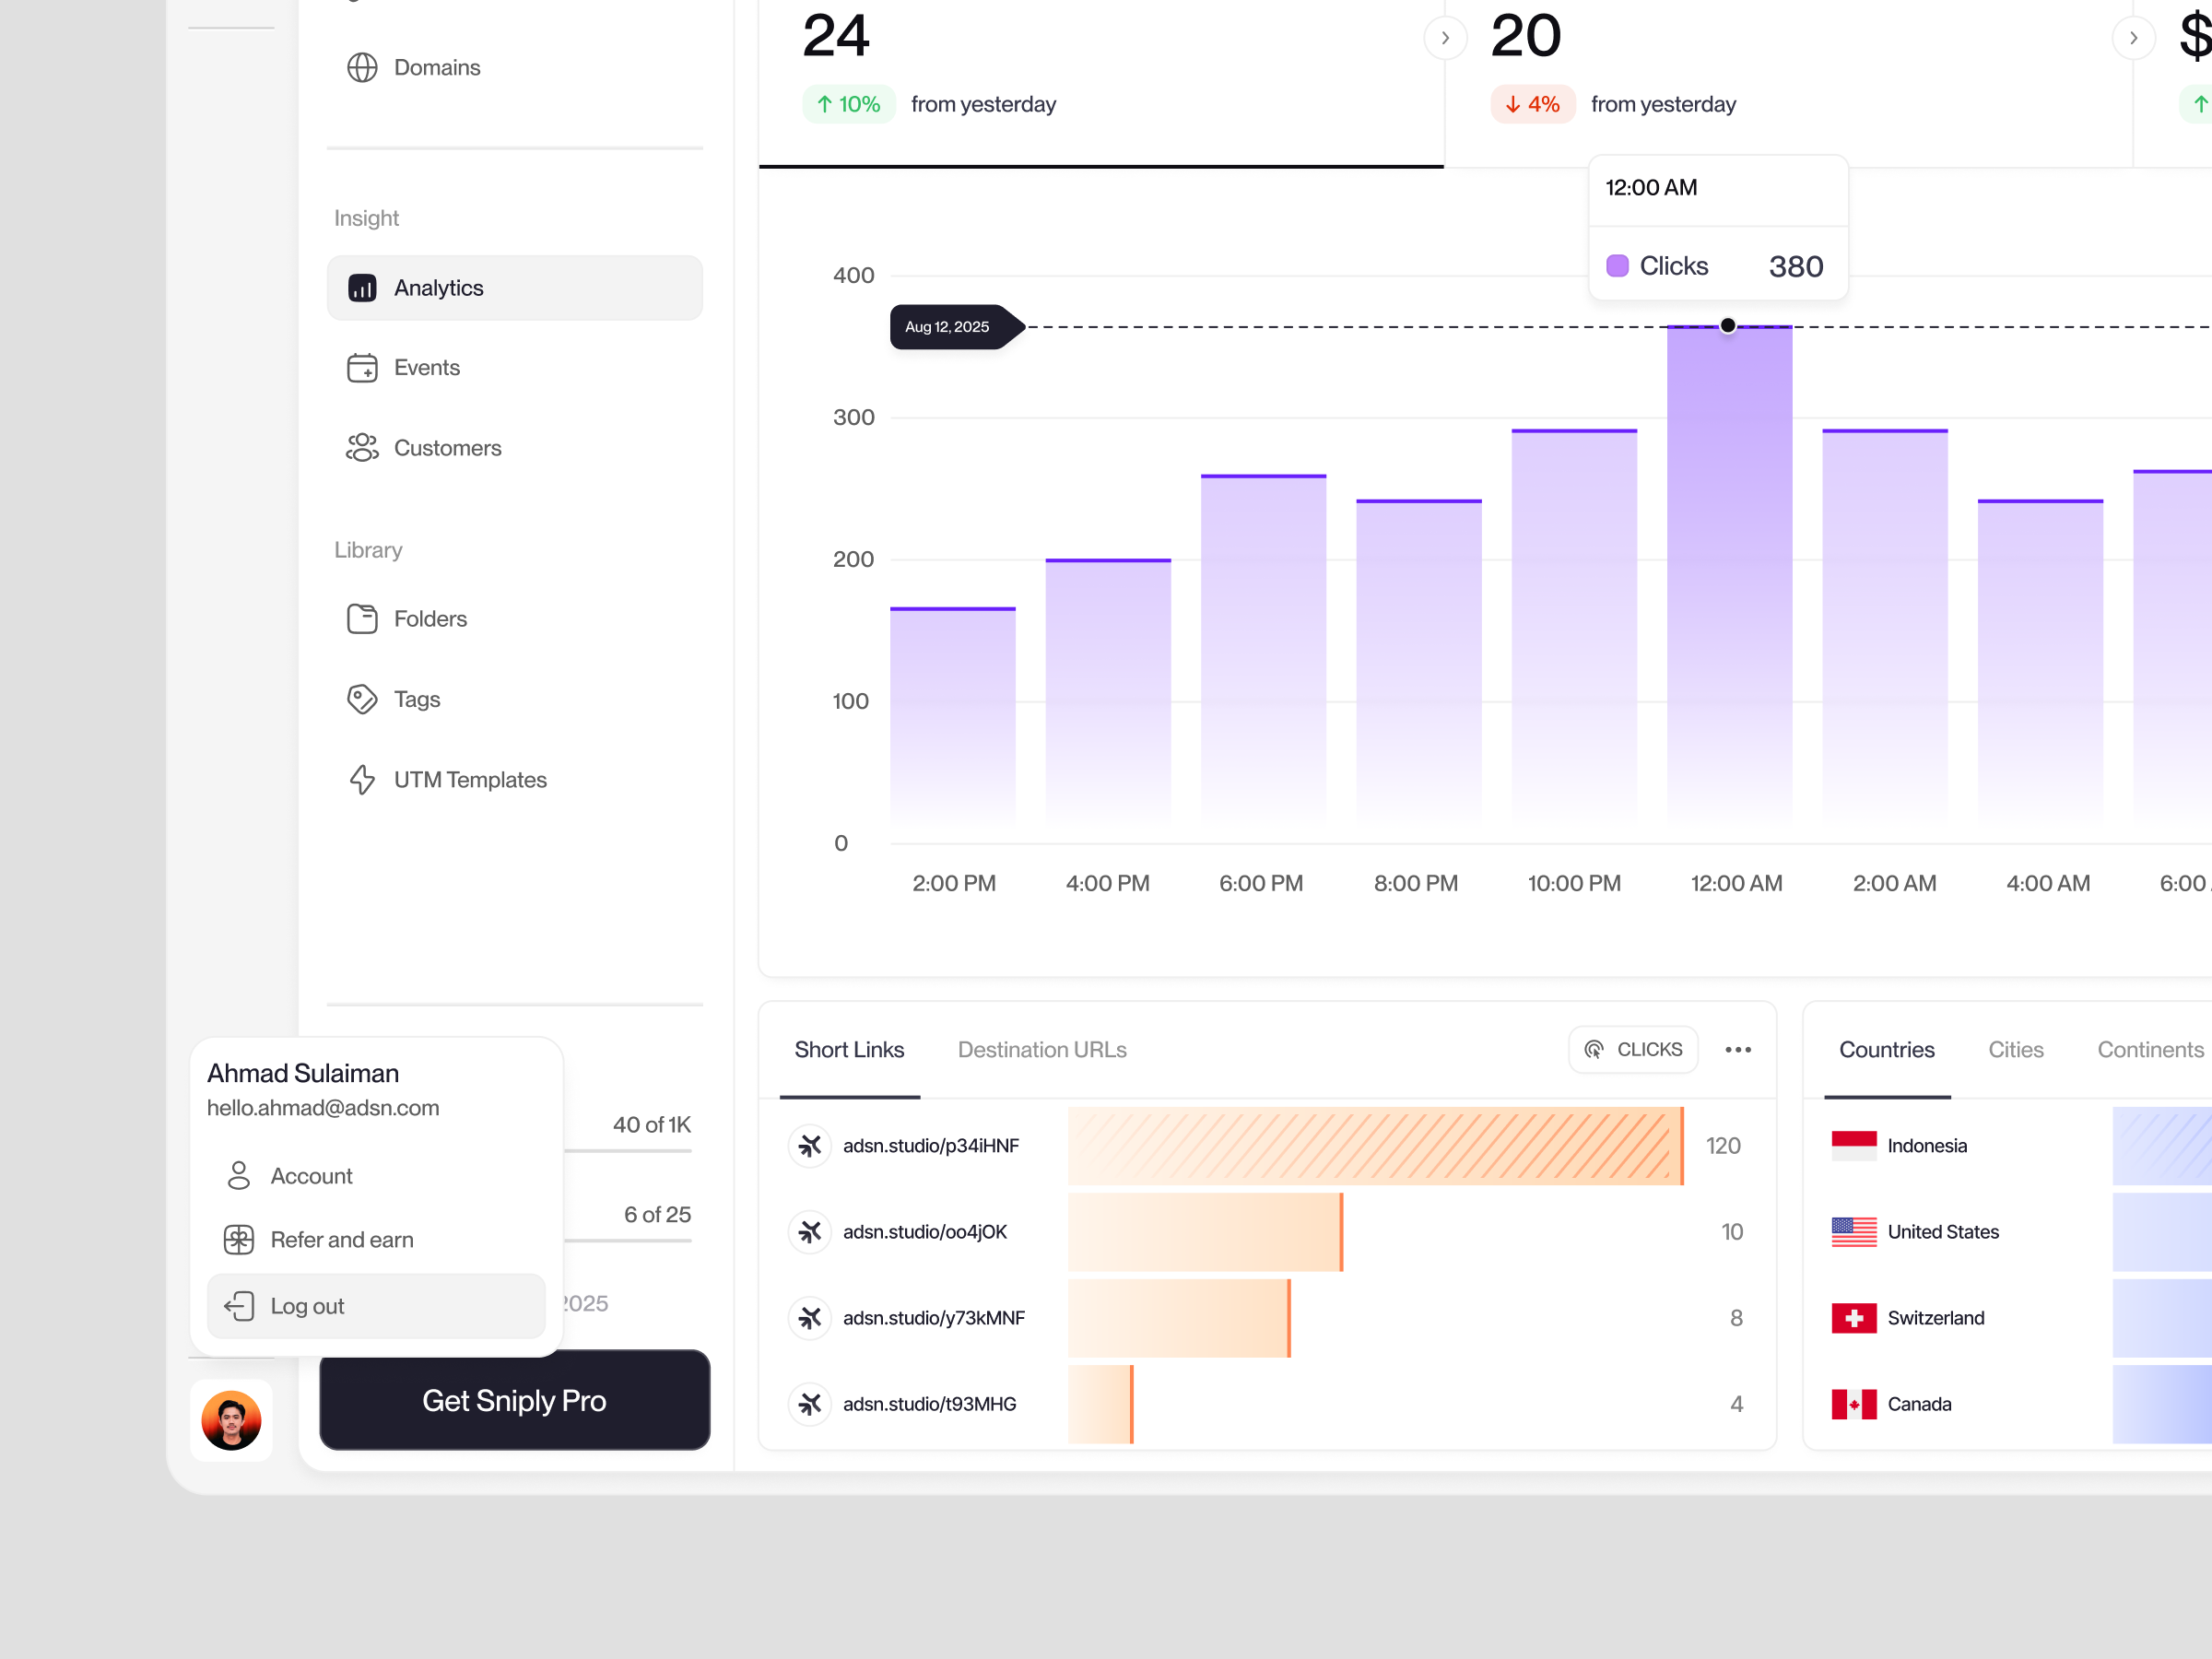The height and width of the screenshot is (1659, 2212).
Task: Click the airplane icon next to adsn.studio/p34iHNF
Action: click(x=810, y=1146)
